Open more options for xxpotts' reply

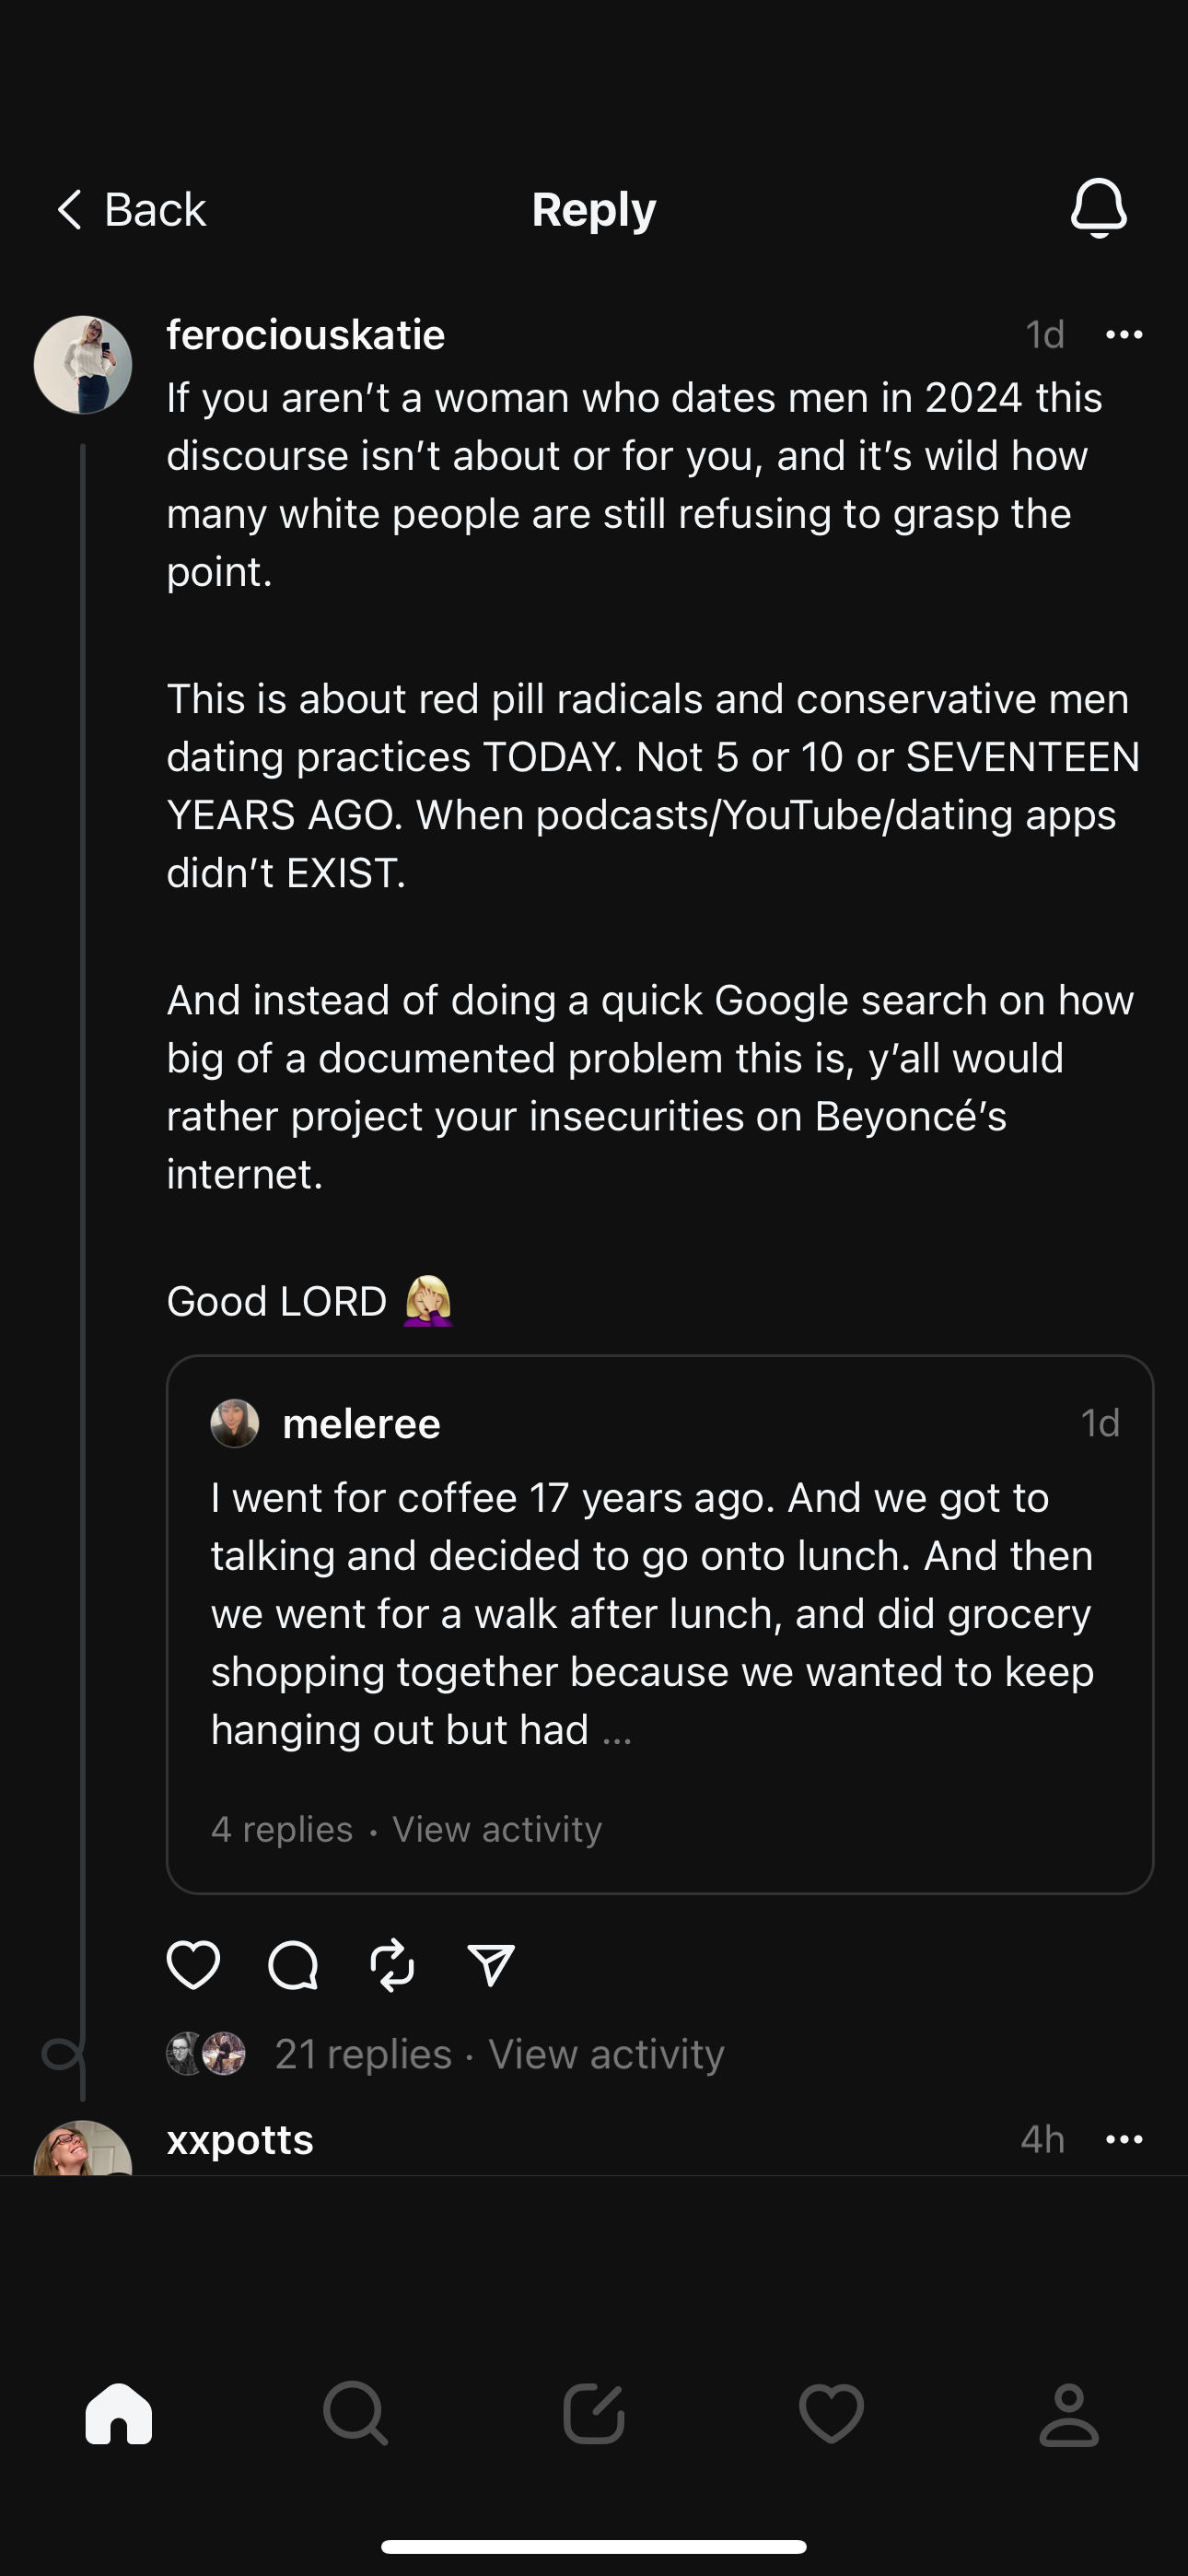pyautogui.click(x=1124, y=2139)
